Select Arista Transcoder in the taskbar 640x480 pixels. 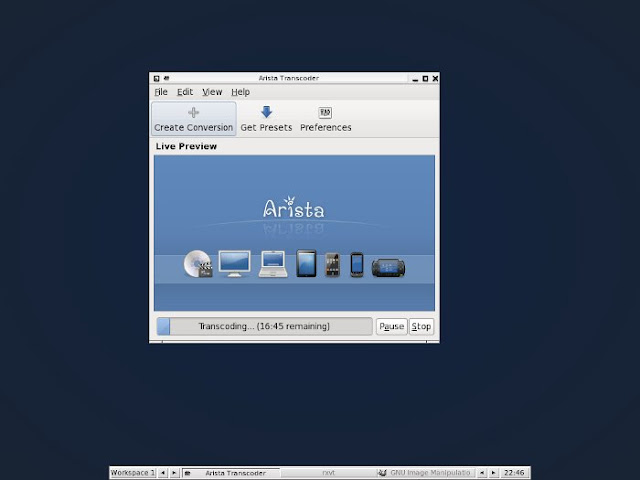tap(231, 473)
